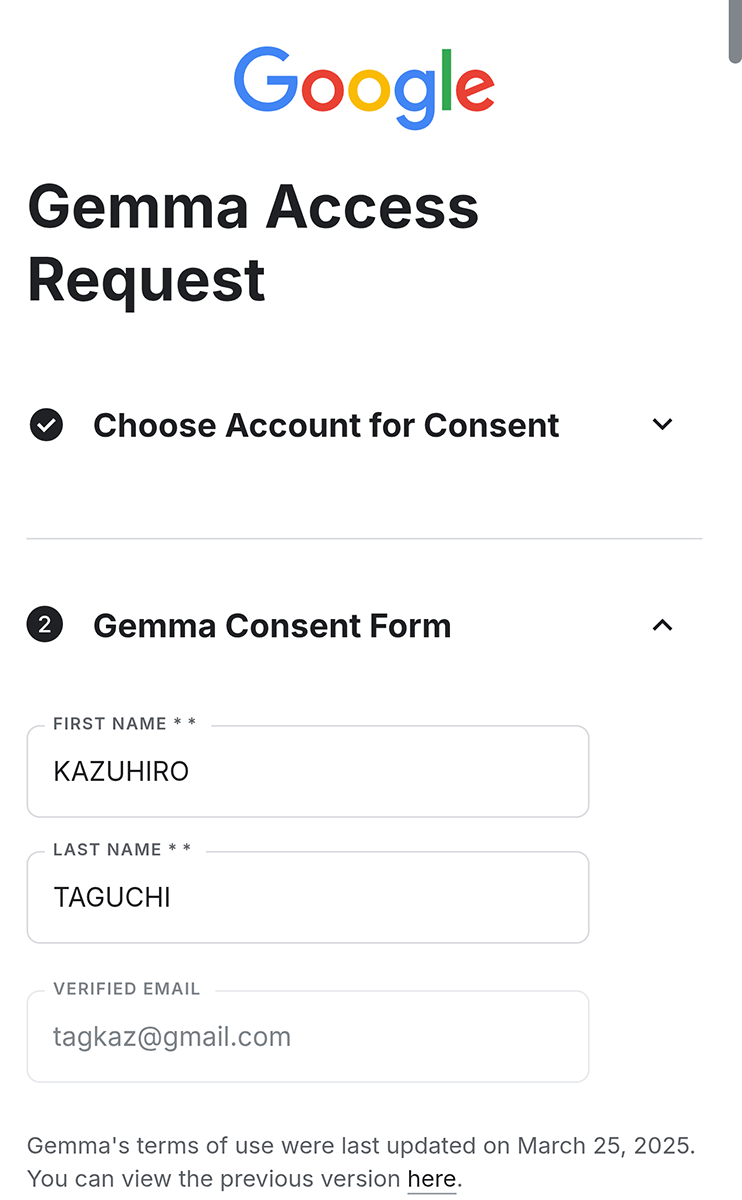Click the required asterisks beside LAST NAME
This screenshot has width=742, height=1200.
(180, 850)
